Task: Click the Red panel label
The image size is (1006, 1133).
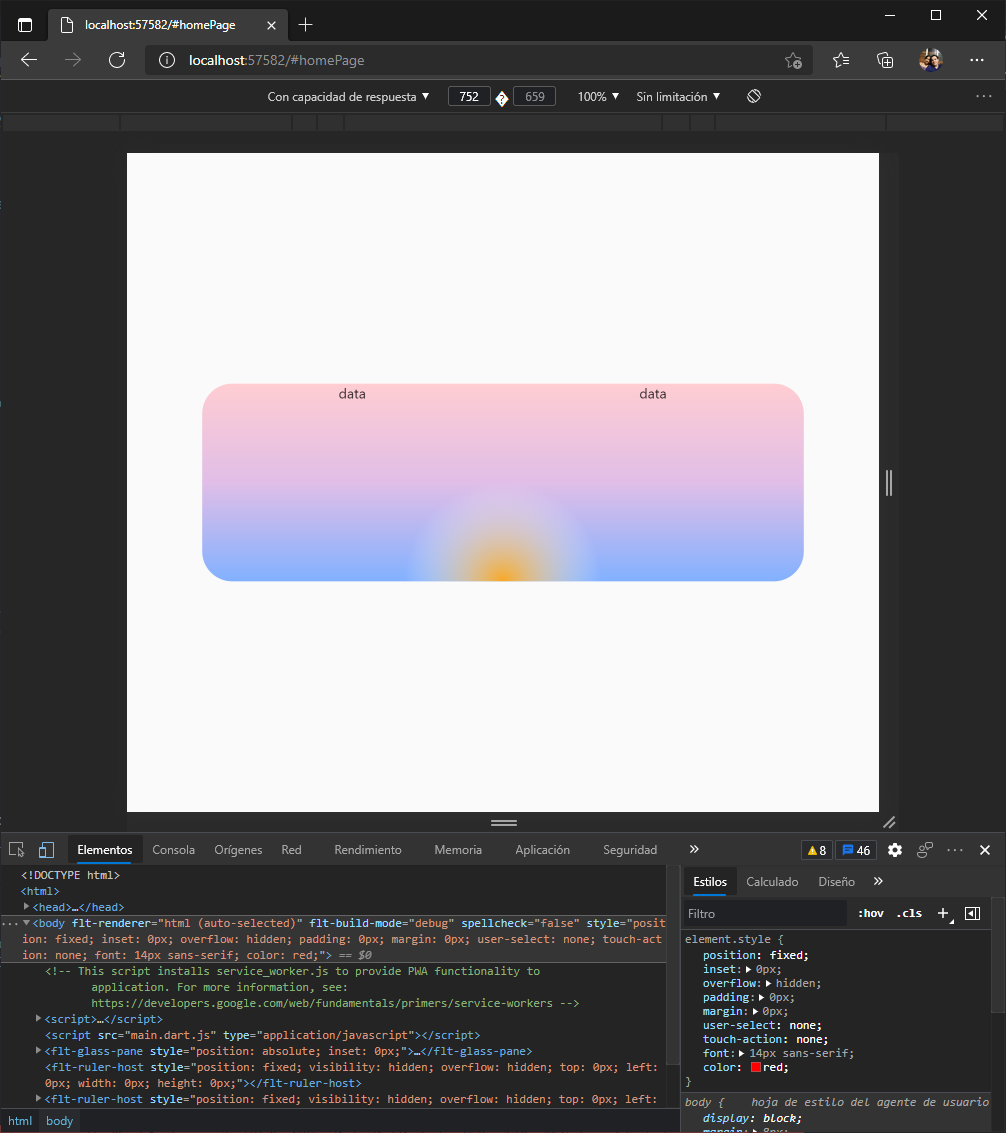Action: pos(291,849)
